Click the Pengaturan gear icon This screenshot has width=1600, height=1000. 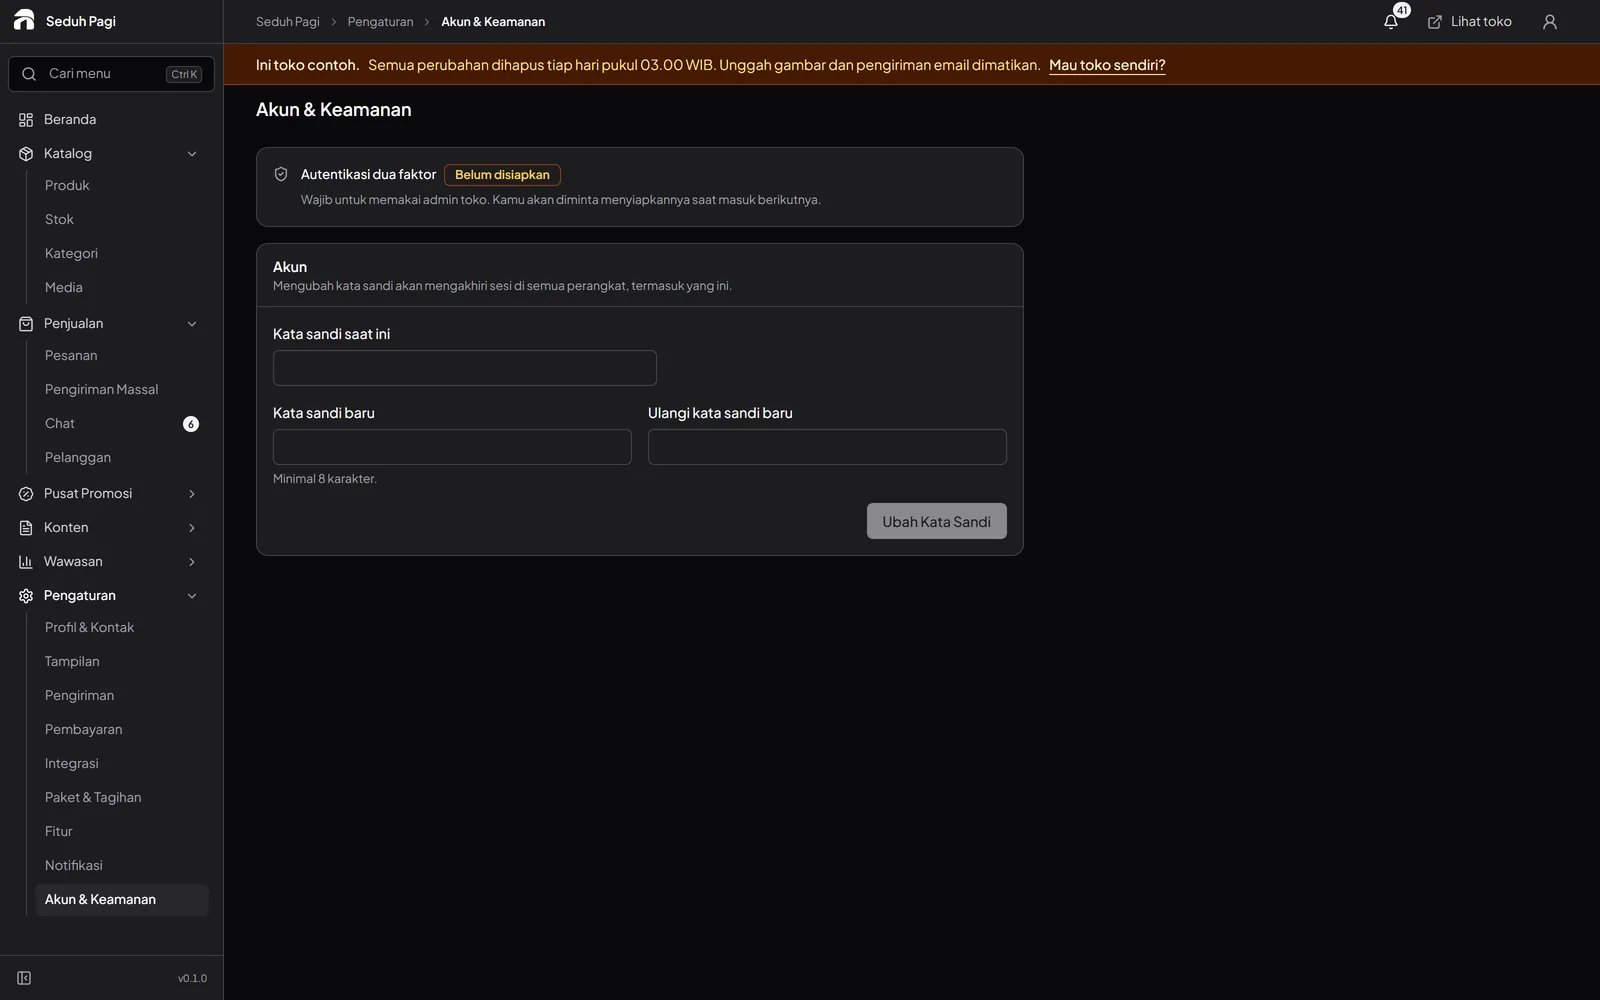coord(26,596)
